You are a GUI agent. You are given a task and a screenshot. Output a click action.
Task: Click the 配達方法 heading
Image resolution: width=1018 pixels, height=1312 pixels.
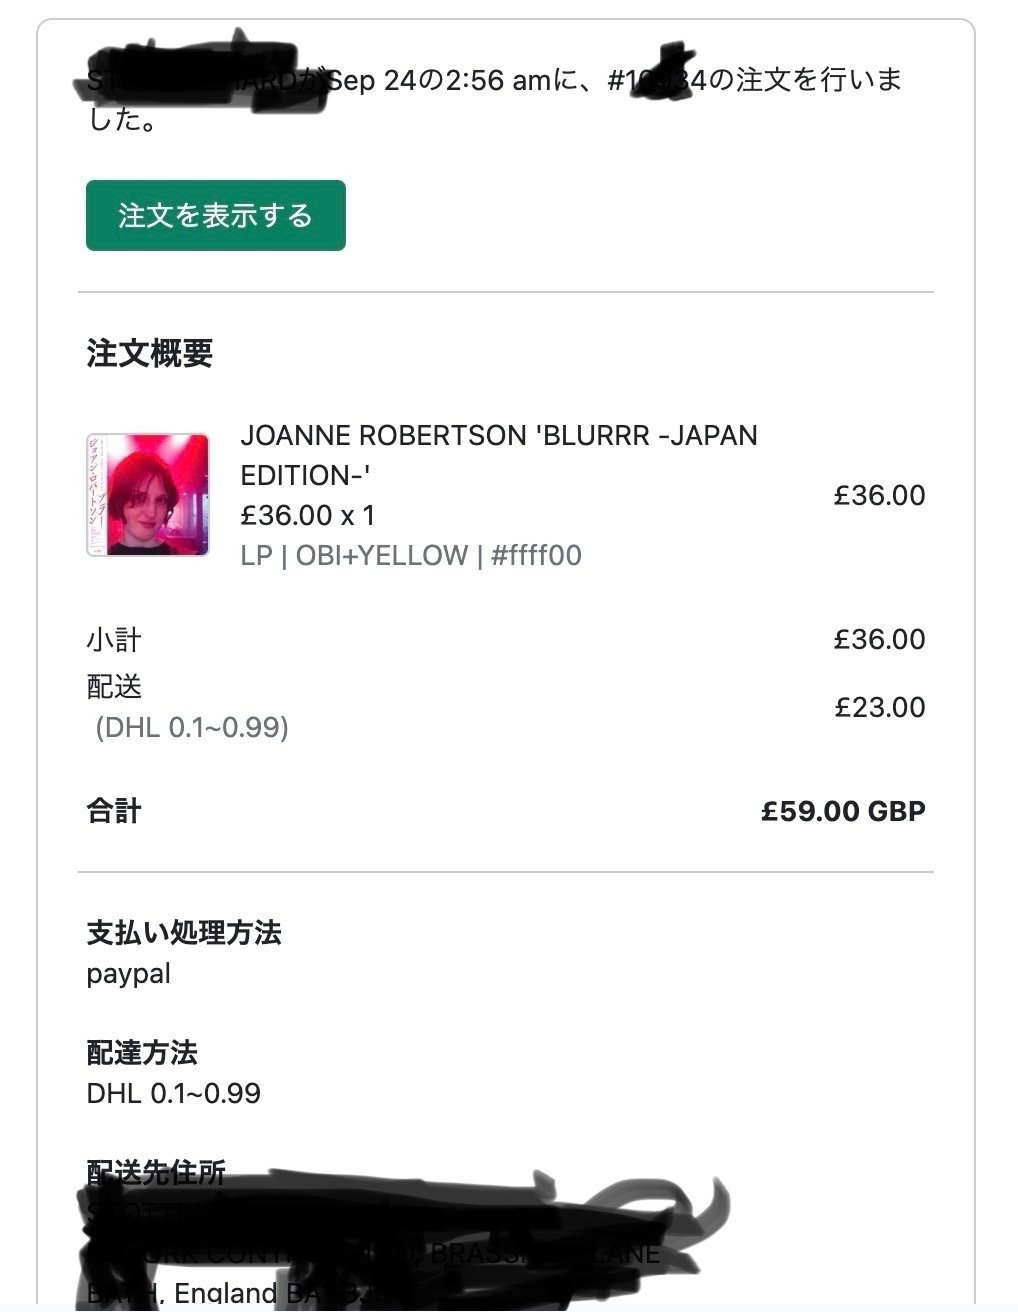click(142, 1052)
